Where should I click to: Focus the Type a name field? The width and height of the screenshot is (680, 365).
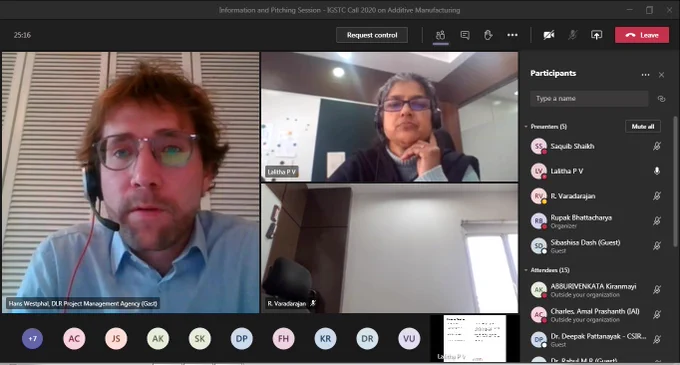[x=589, y=98]
